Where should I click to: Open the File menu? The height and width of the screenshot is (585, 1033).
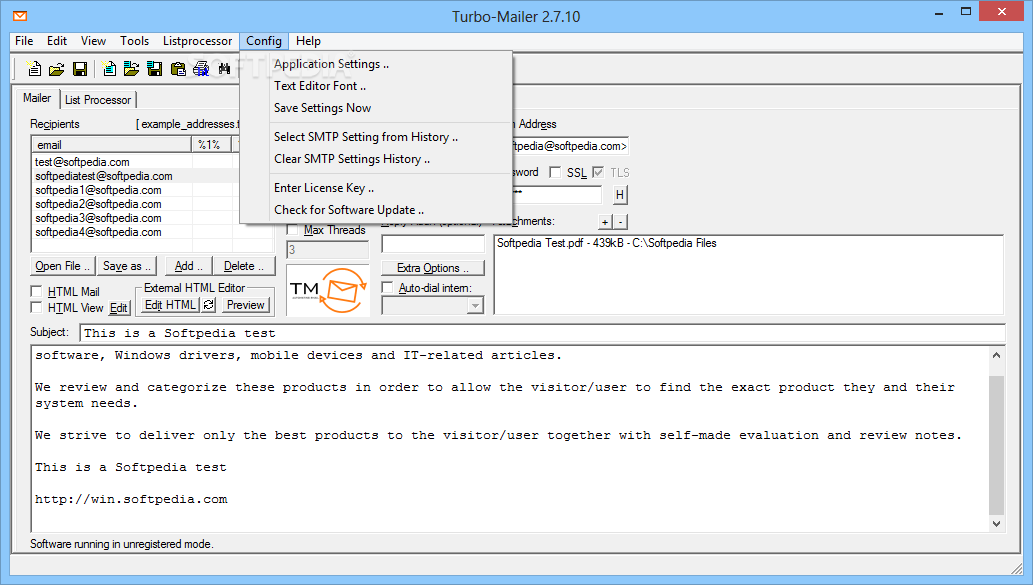[24, 41]
